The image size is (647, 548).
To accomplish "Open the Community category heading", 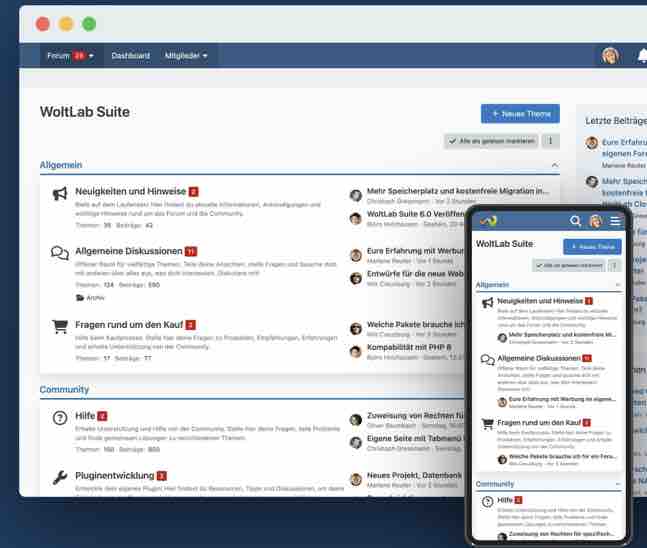I will (64, 390).
